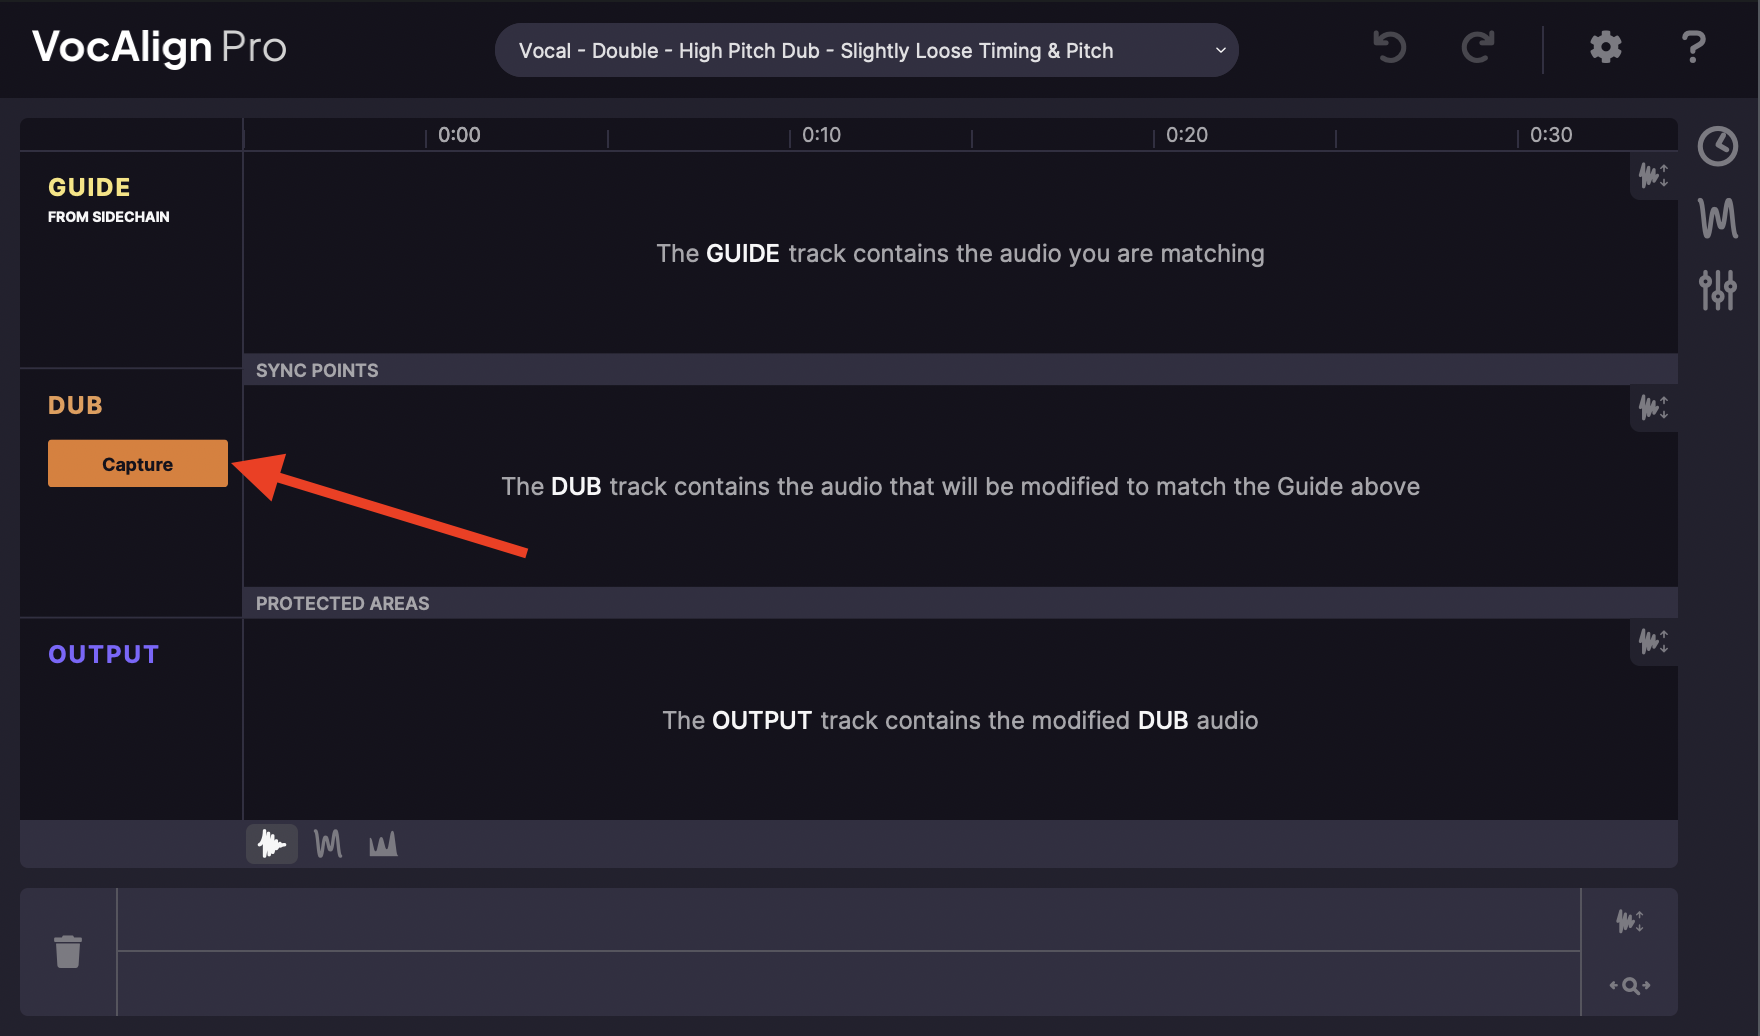Click the trash delete icon
The width and height of the screenshot is (1760, 1036).
tap(68, 951)
